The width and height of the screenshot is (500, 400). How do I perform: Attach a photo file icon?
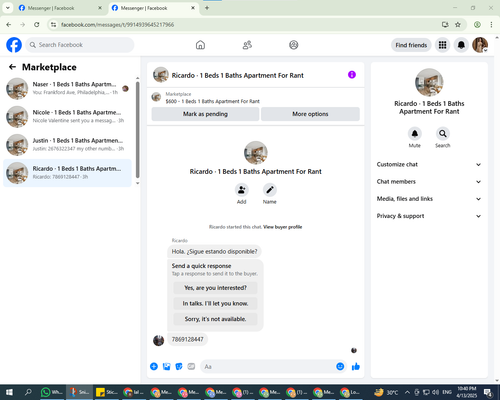(x=166, y=367)
